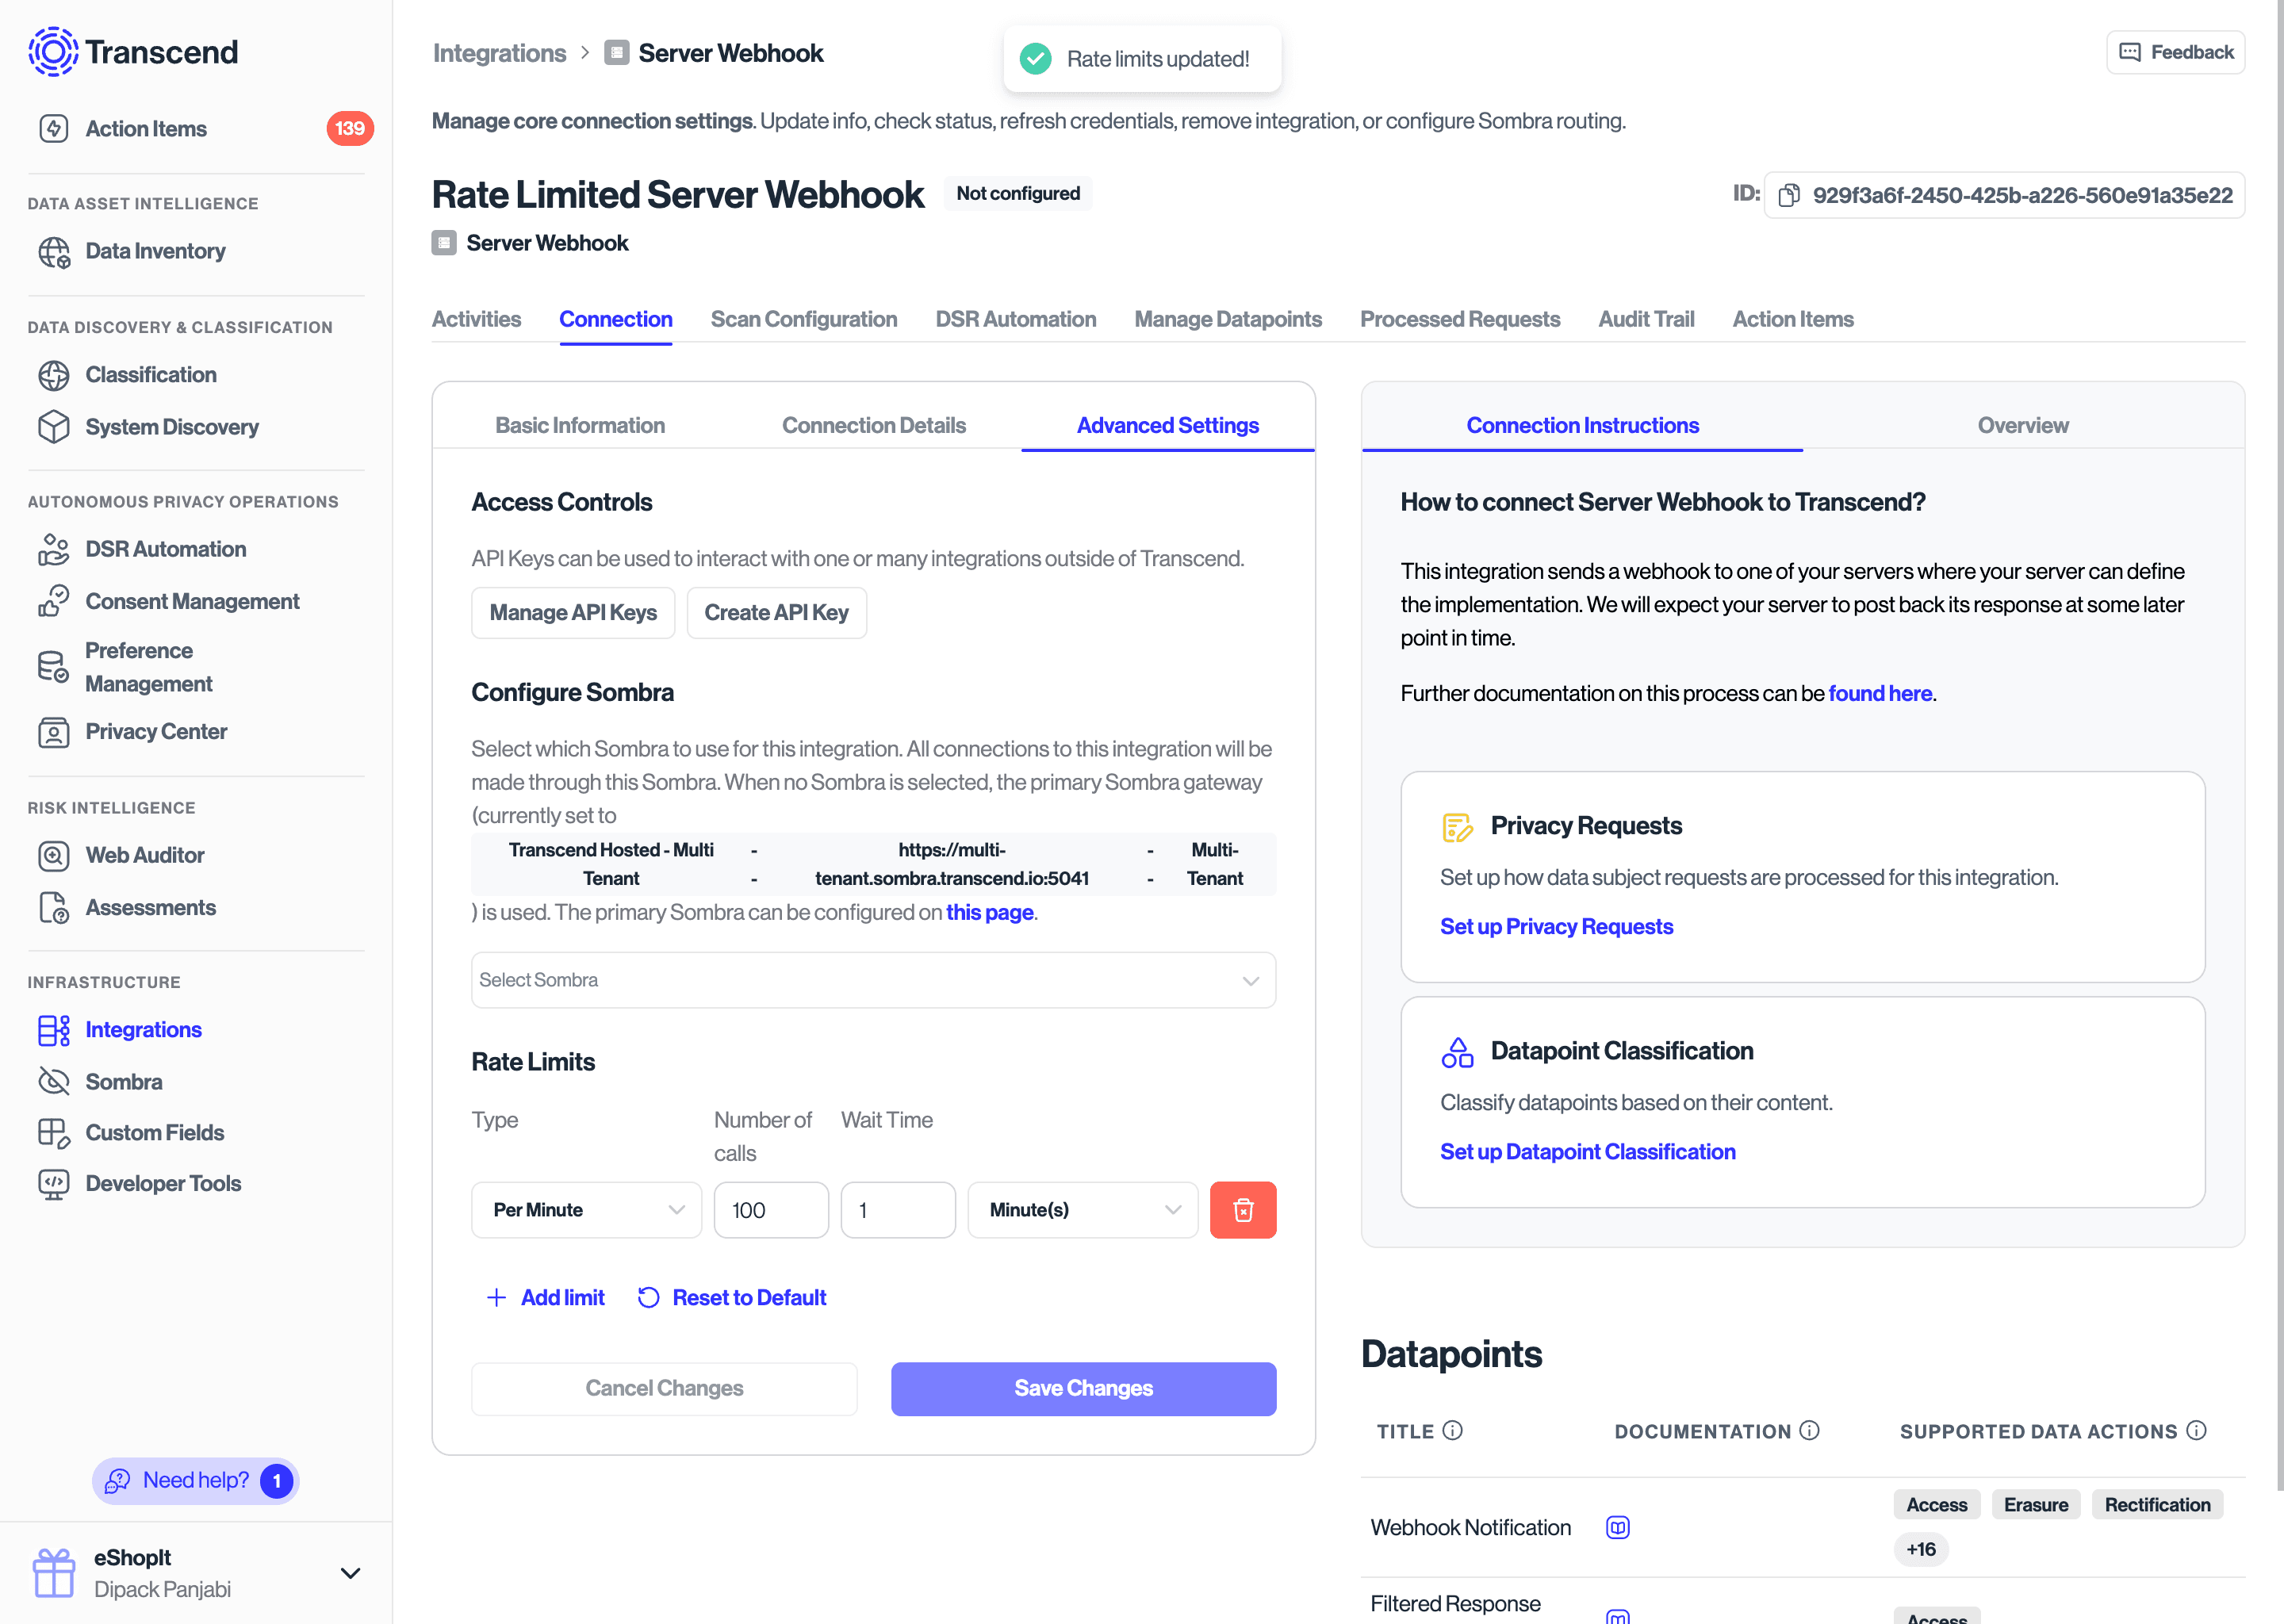Click Add limit to create another rate limit
The height and width of the screenshot is (1624, 2284).
click(545, 1297)
